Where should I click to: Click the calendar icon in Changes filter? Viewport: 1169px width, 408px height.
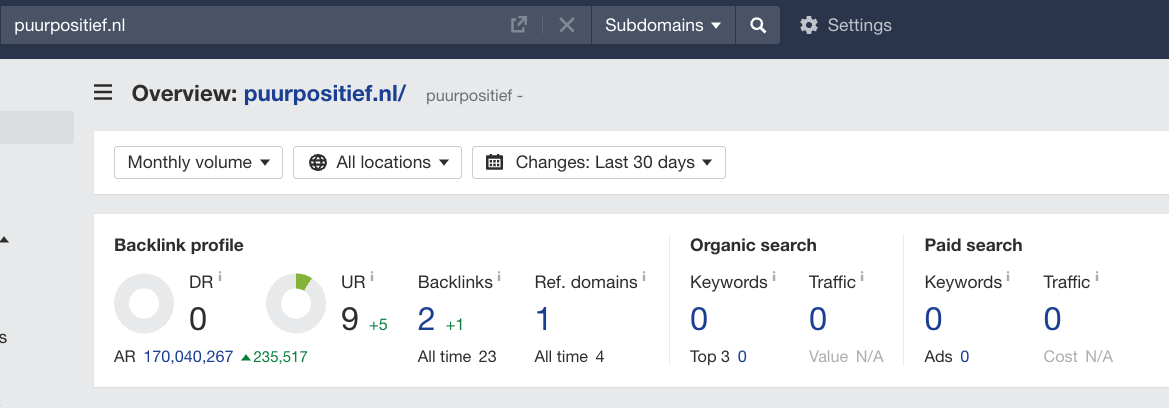point(494,163)
